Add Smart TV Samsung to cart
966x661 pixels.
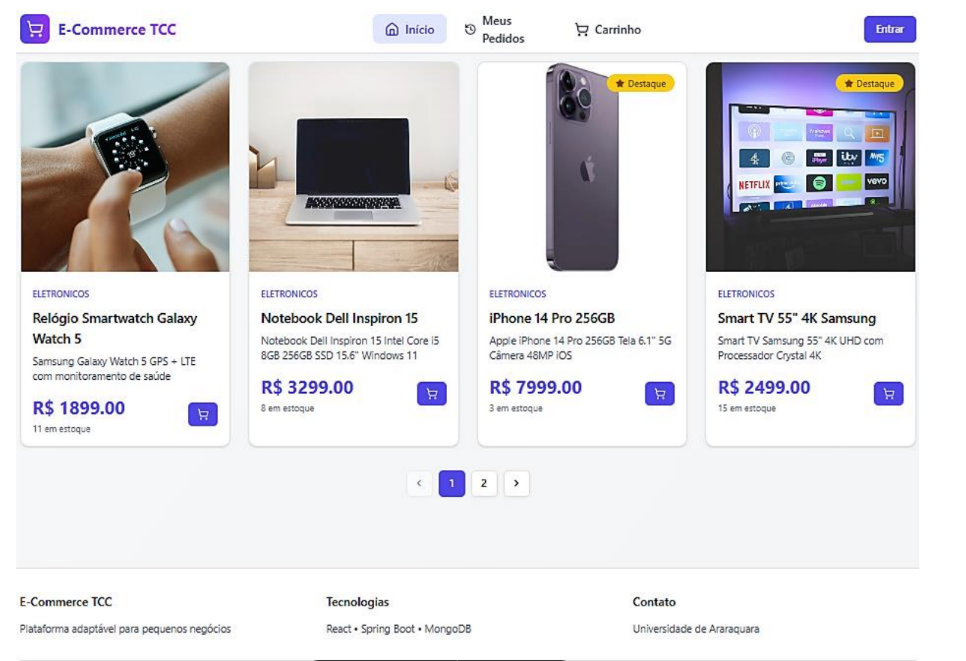[888, 394]
